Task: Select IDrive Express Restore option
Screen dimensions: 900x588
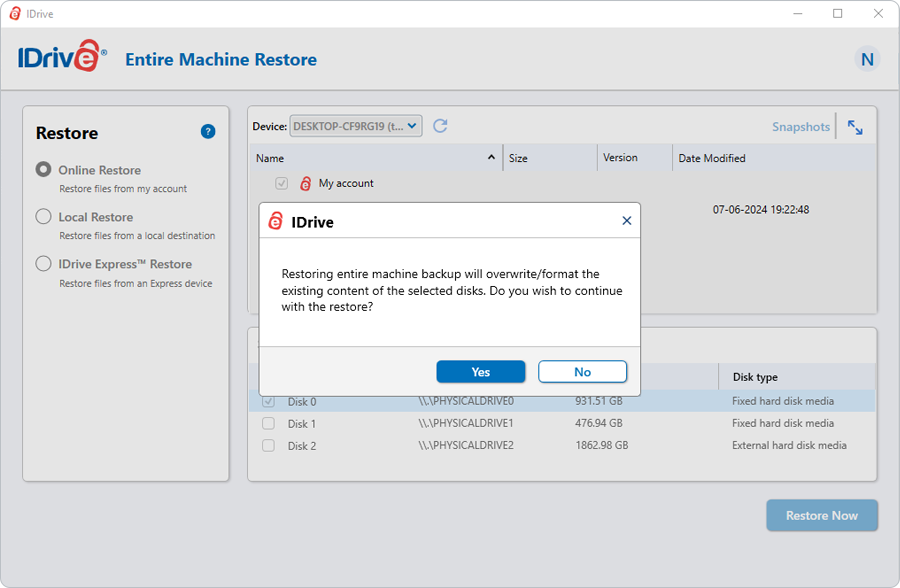Action: [43, 264]
